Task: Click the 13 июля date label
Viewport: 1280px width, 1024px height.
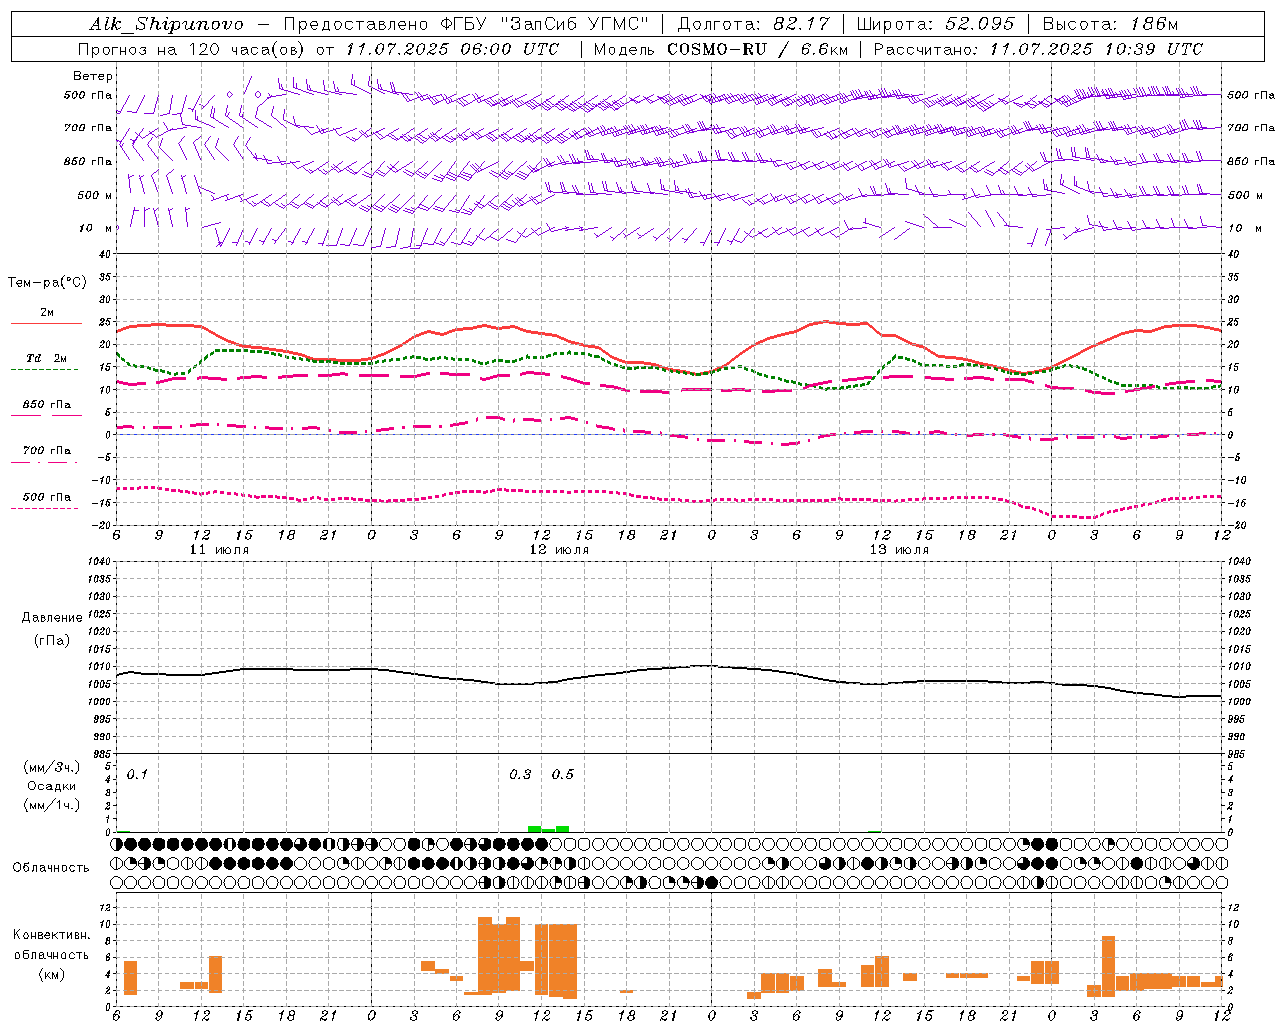Action: pos(899,550)
